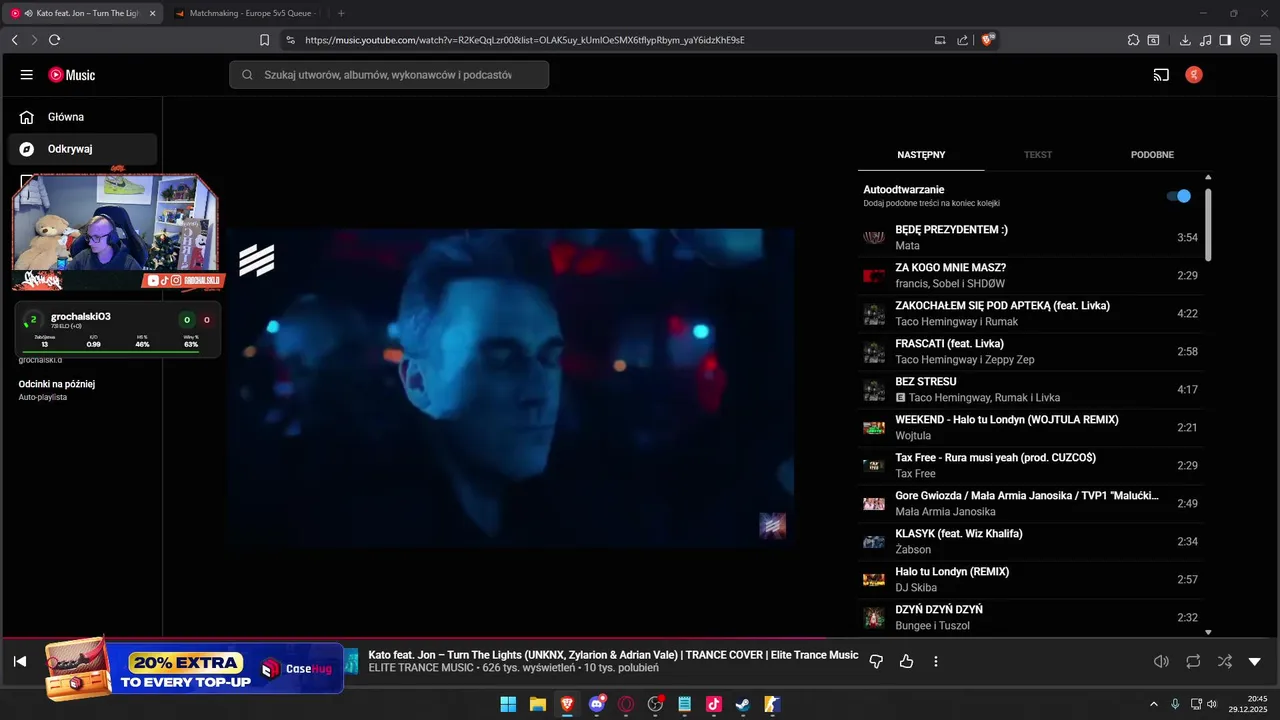Open the ELITE TRANCE MUSIC channel link

point(422,668)
